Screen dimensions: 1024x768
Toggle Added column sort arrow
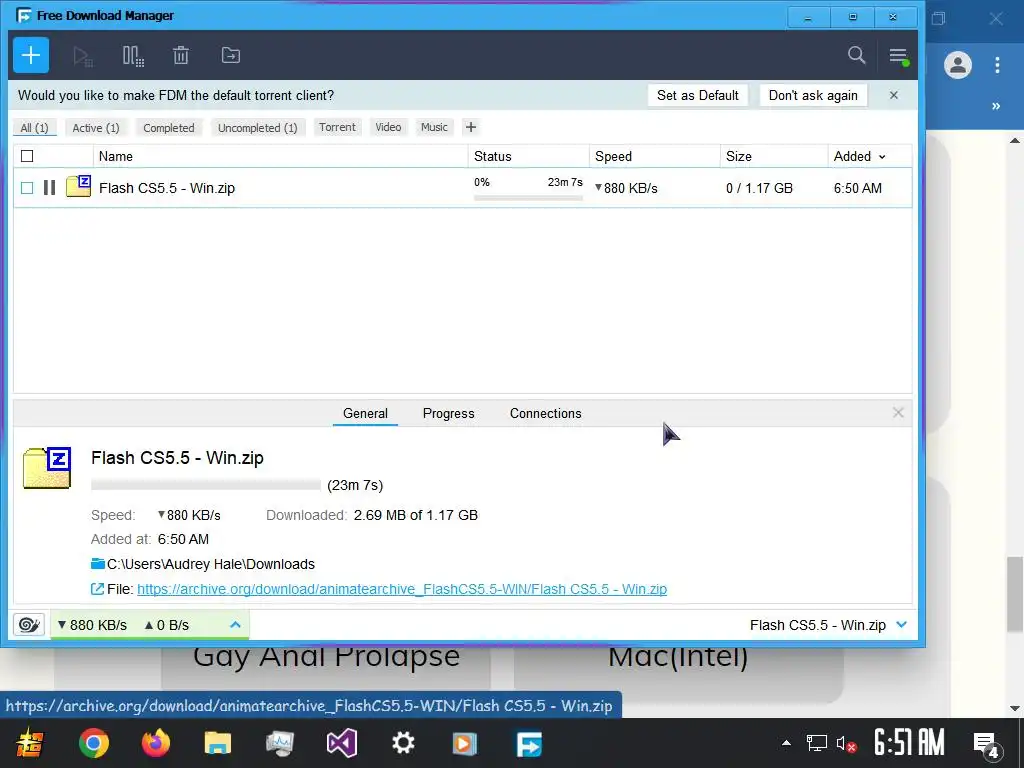[x=882, y=157]
